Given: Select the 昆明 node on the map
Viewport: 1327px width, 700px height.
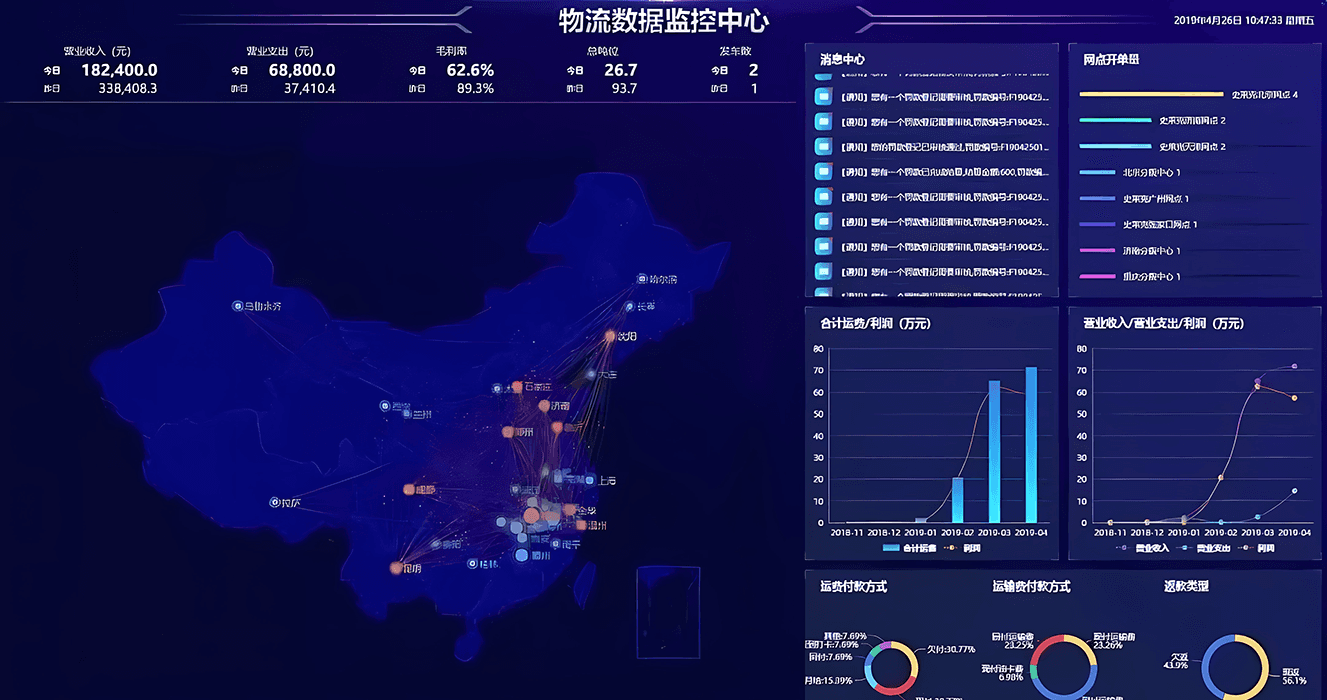Looking at the screenshot, I should click(x=397, y=568).
